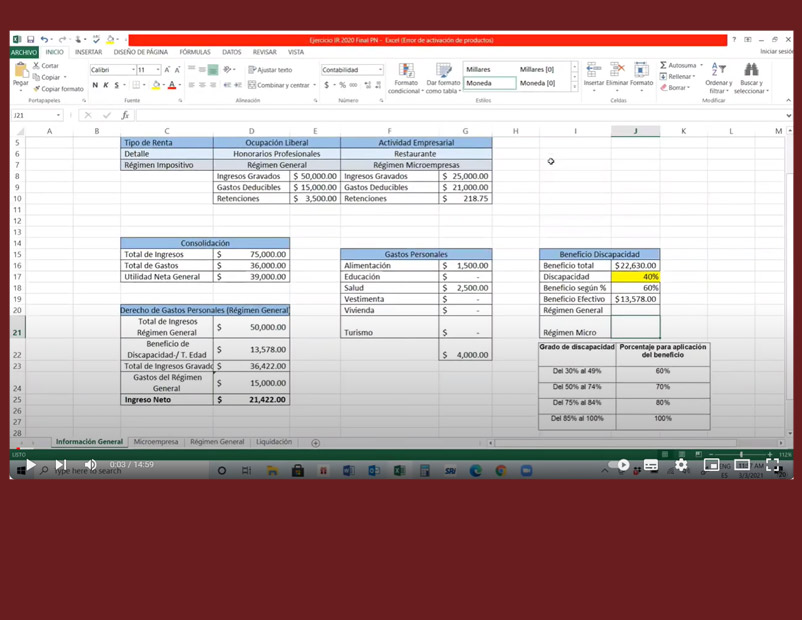Open Buscar y seleccionar binoculars icon
Screen dimensions: 802x620
click(x=750, y=70)
